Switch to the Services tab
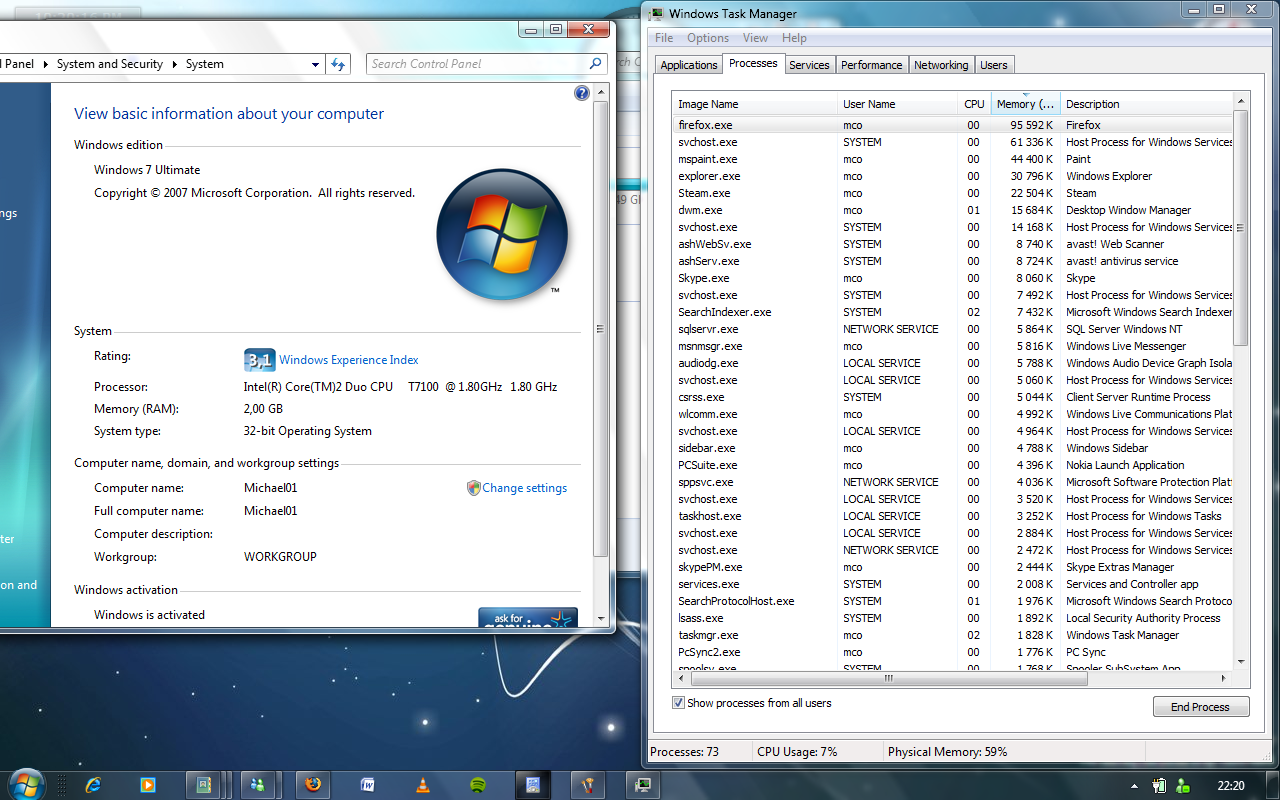The height and width of the screenshot is (800, 1280). click(x=809, y=65)
